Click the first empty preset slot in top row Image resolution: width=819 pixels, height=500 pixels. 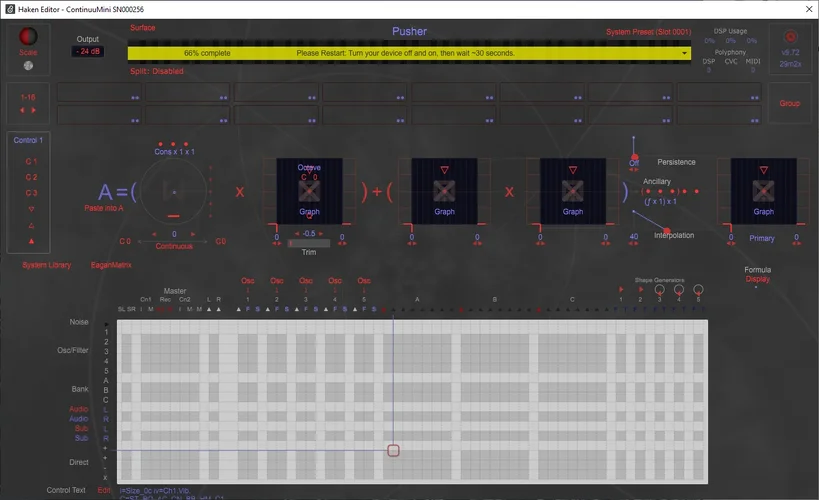(99, 92)
